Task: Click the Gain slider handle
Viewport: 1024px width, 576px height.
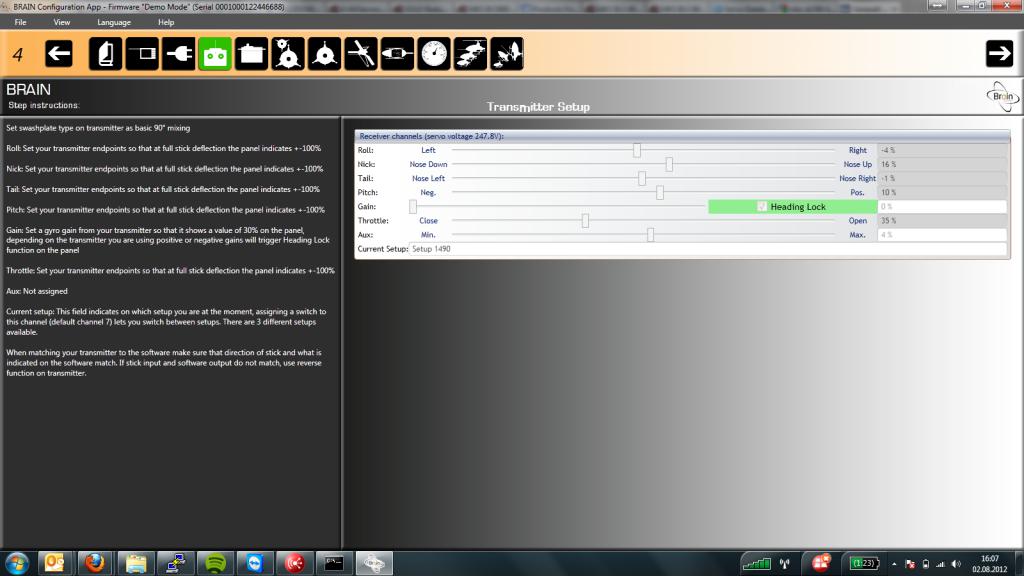Action: pyautogui.click(x=412, y=207)
